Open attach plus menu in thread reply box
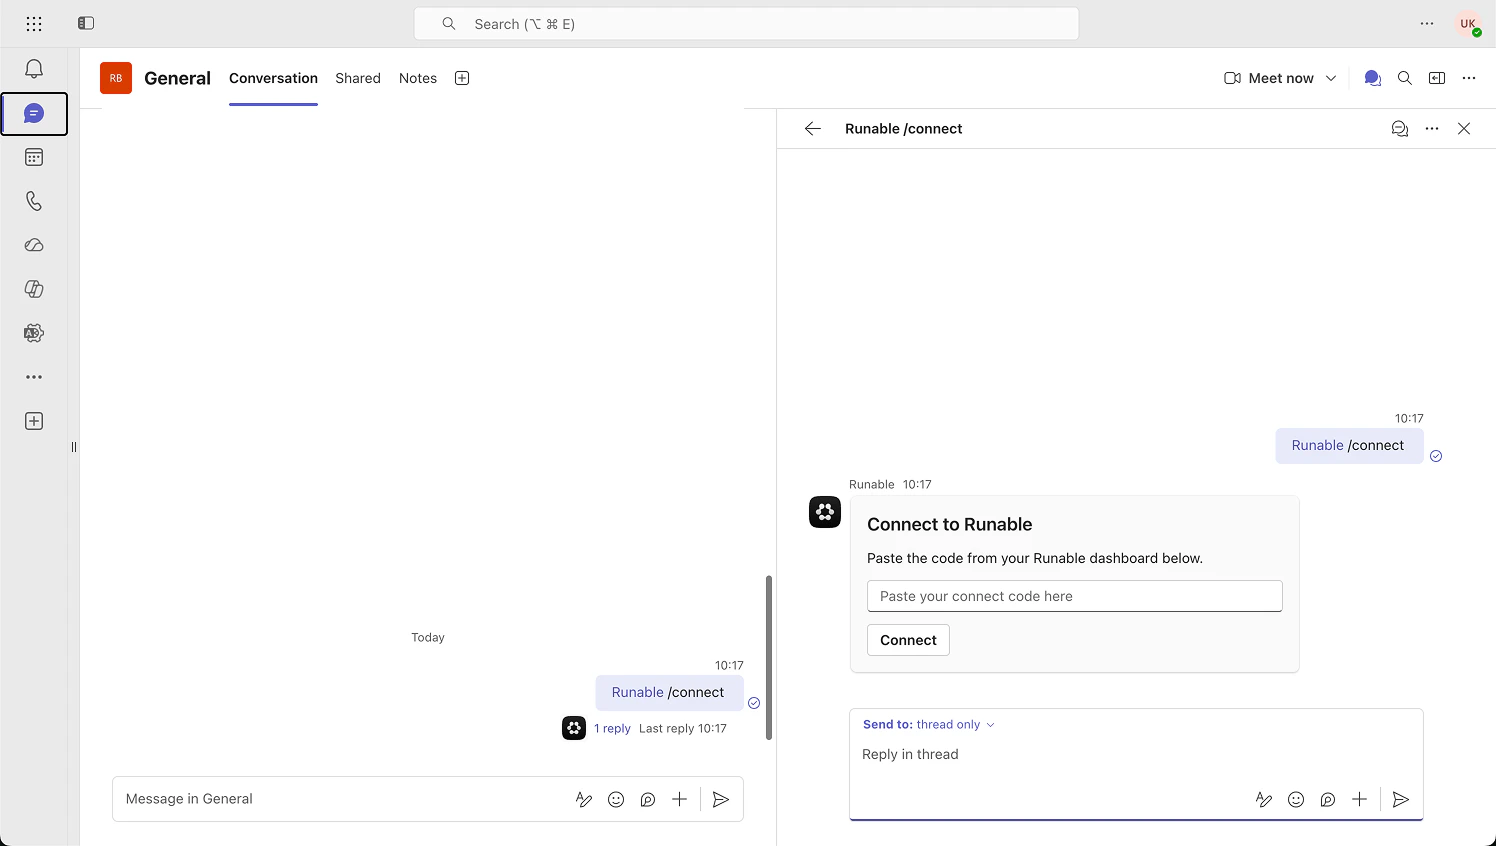This screenshot has height=846, width=1496. [1360, 799]
